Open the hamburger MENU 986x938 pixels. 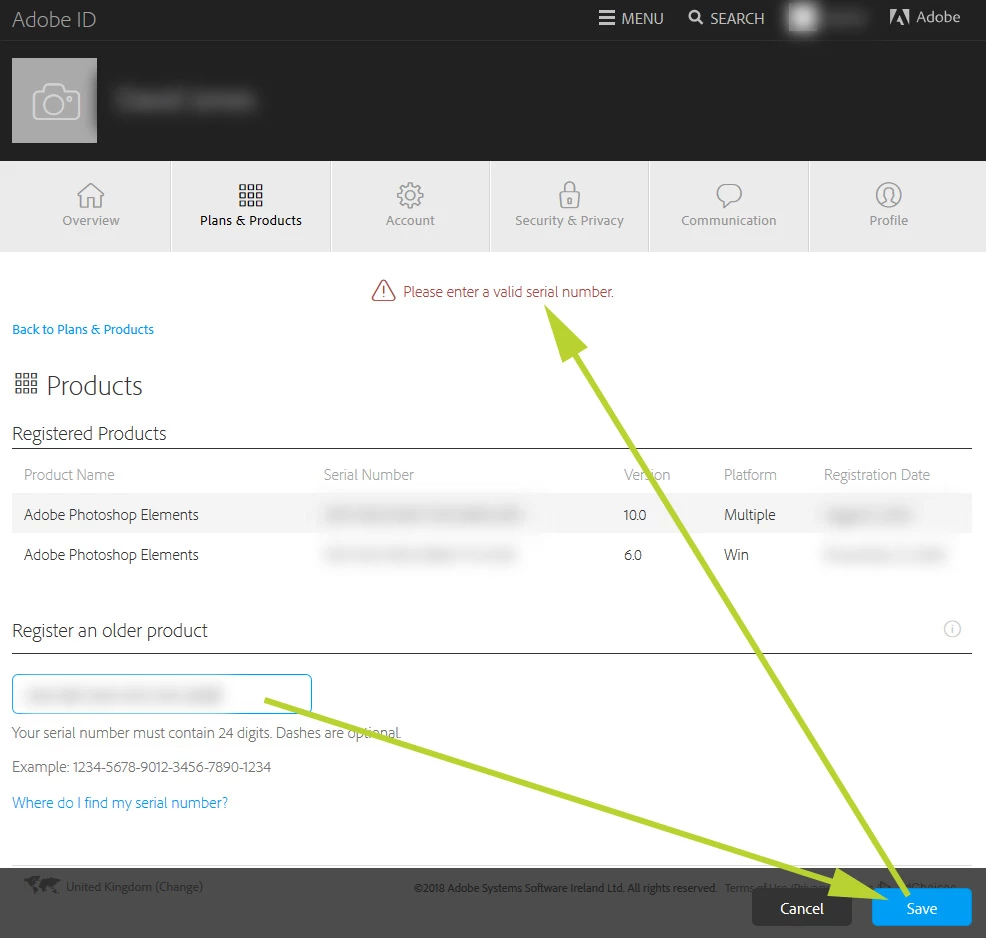[631, 18]
